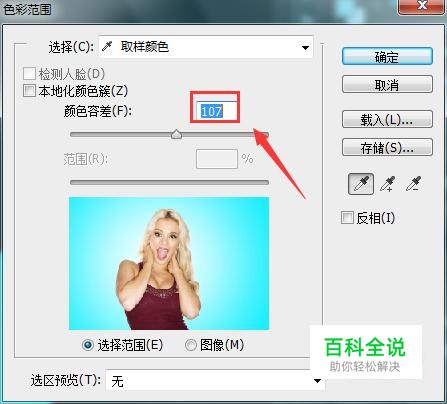Tick the 检测人脸(D) checkbox

[x=29, y=74]
